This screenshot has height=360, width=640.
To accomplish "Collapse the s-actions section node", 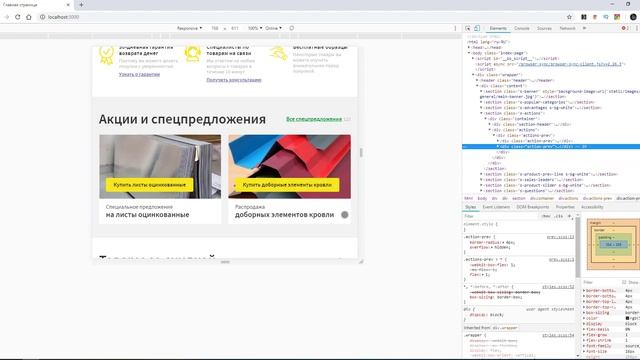I will (481, 113).
